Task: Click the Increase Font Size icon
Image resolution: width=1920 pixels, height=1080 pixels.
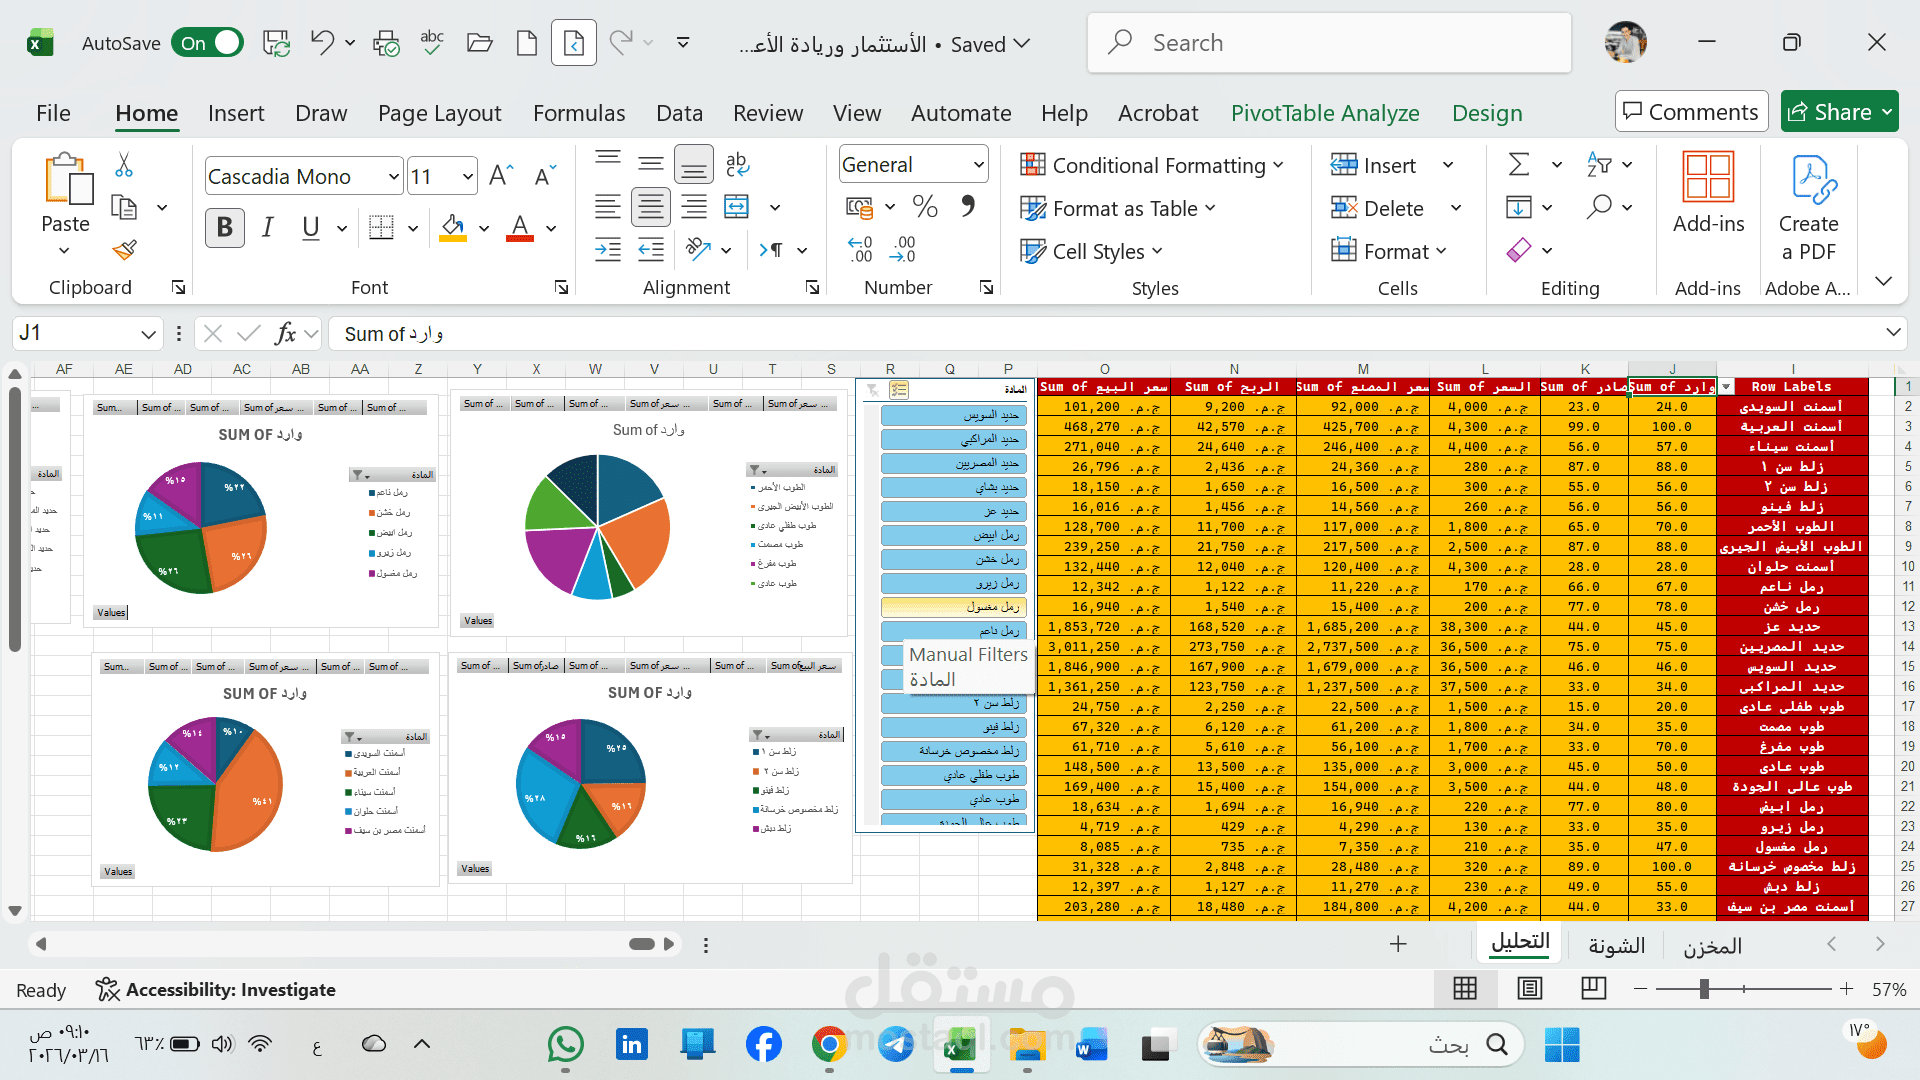Action: [x=499, y=174]
